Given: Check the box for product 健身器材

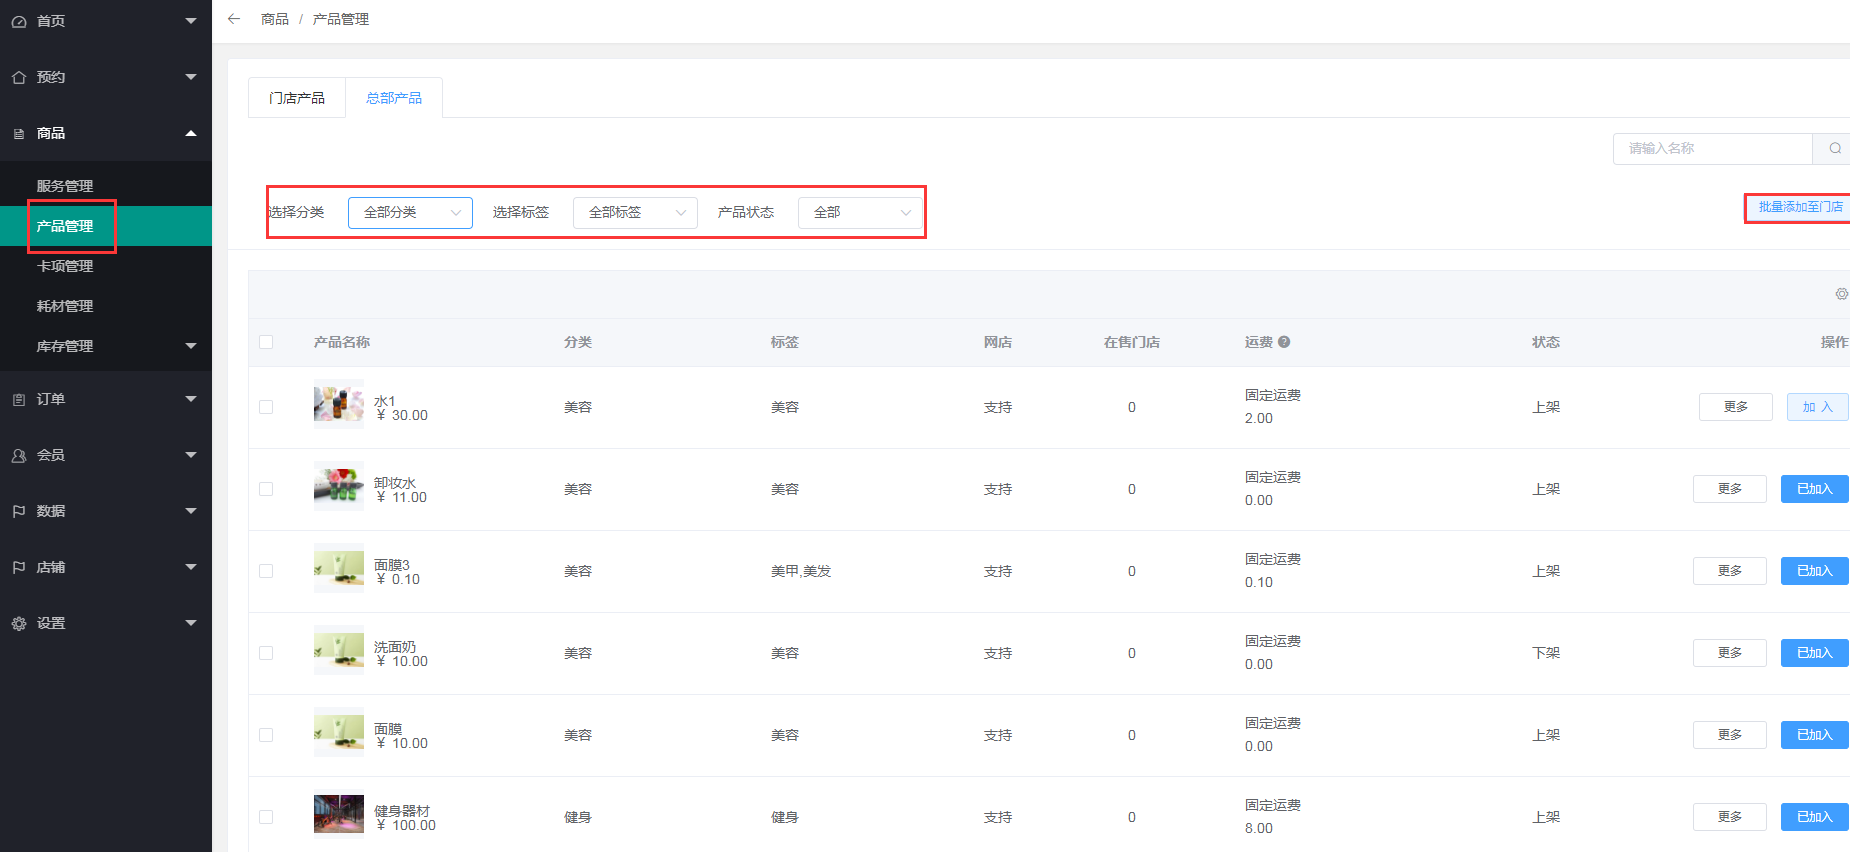Looking at the screenshot, I should pos(266,817).
